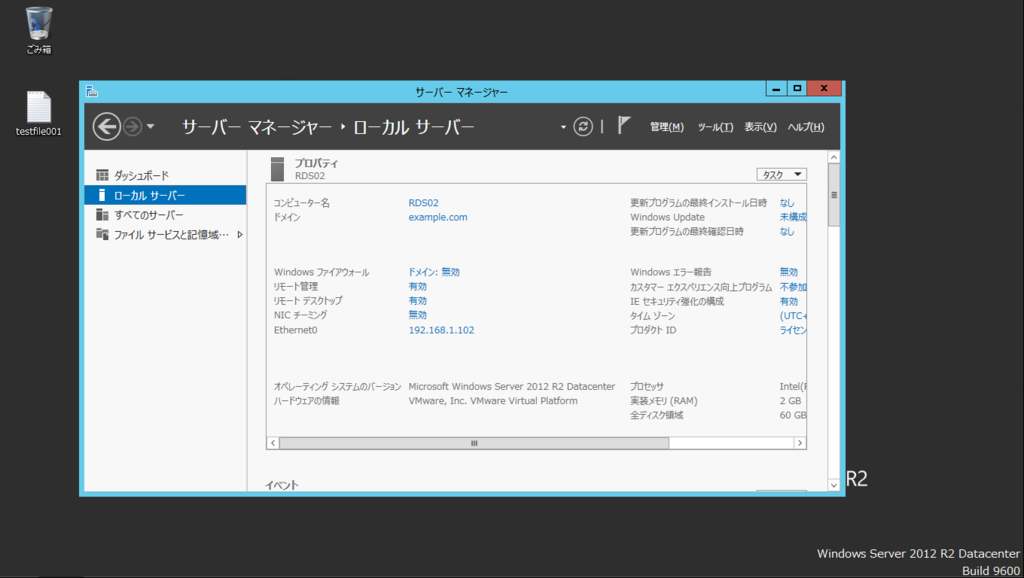Open the 管理(M) menu

pos(666,127)
